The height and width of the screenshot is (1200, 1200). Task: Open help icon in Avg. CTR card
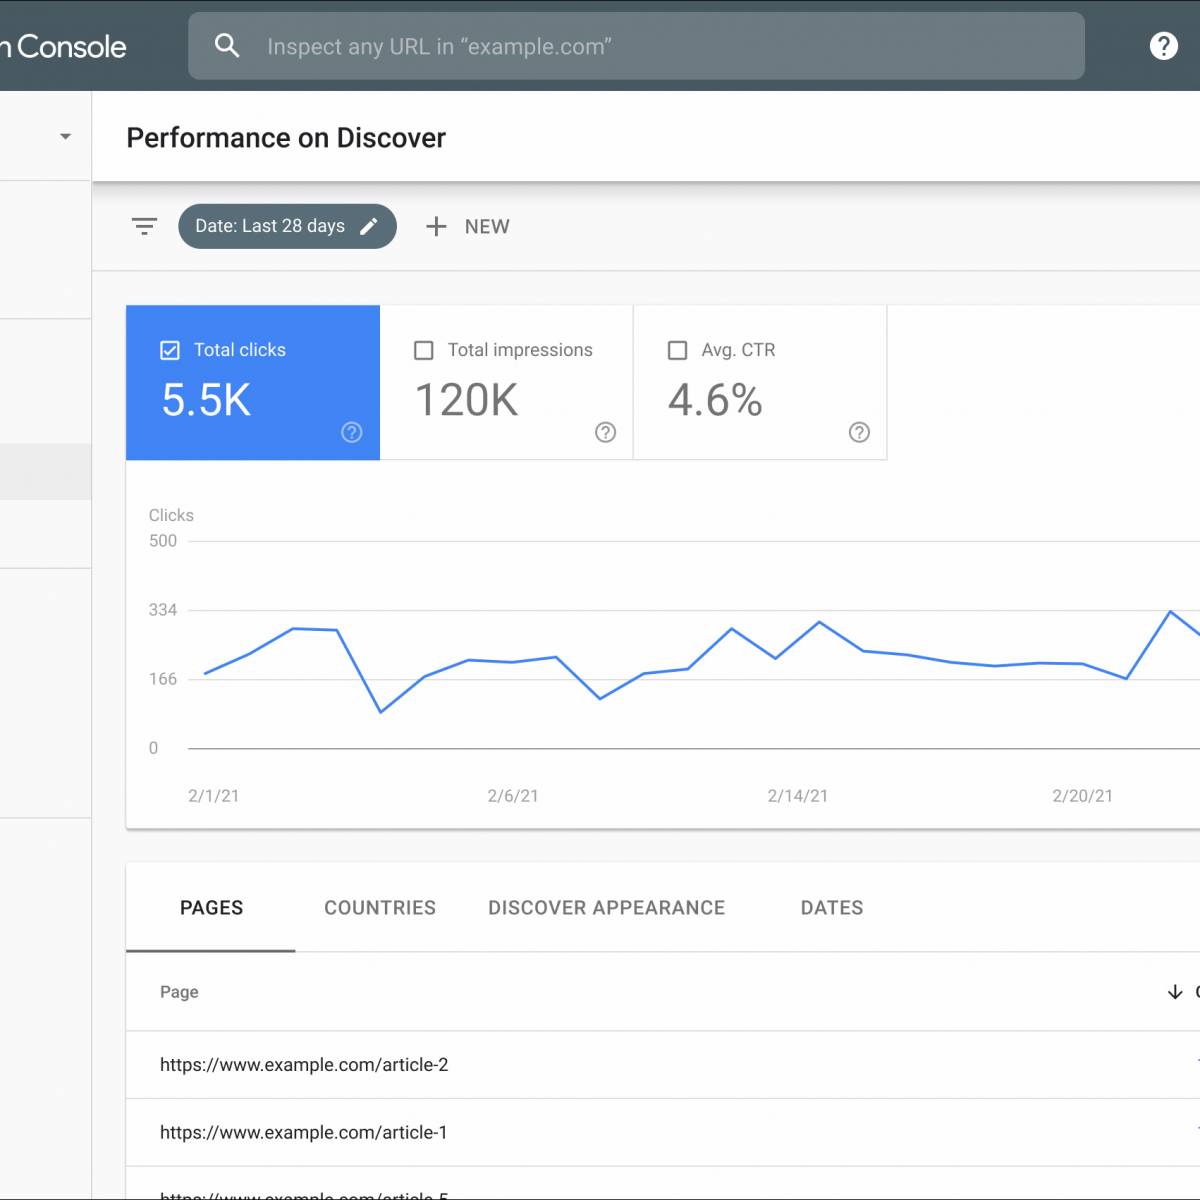click(x=859, y=432)
